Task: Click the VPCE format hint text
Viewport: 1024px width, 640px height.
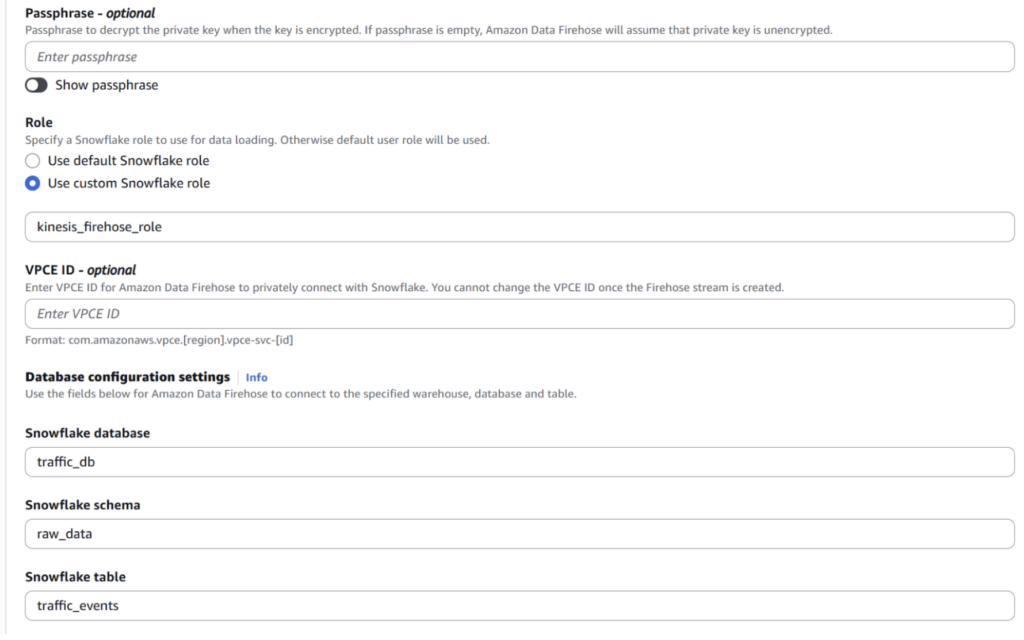Action: (x=159, y=340)
